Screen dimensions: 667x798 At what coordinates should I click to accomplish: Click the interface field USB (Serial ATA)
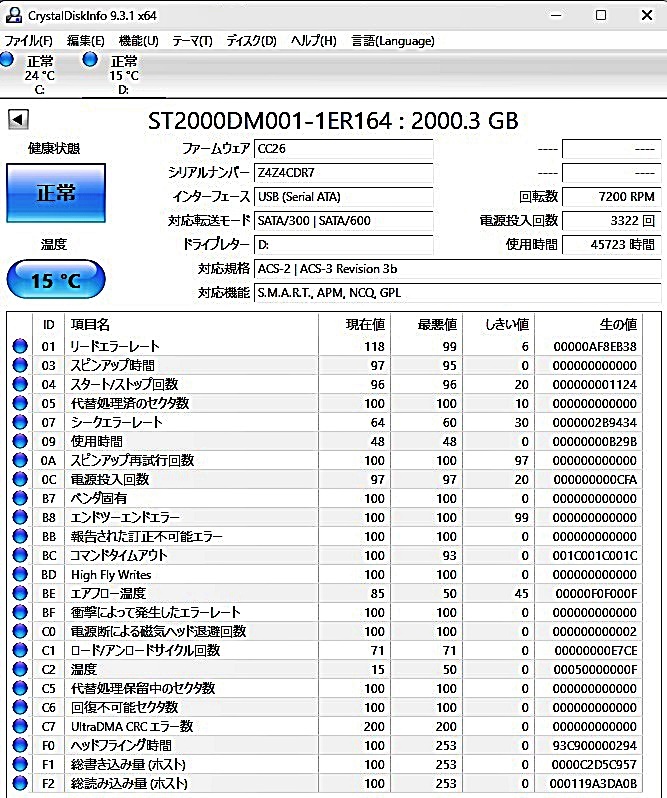(343, 196)
